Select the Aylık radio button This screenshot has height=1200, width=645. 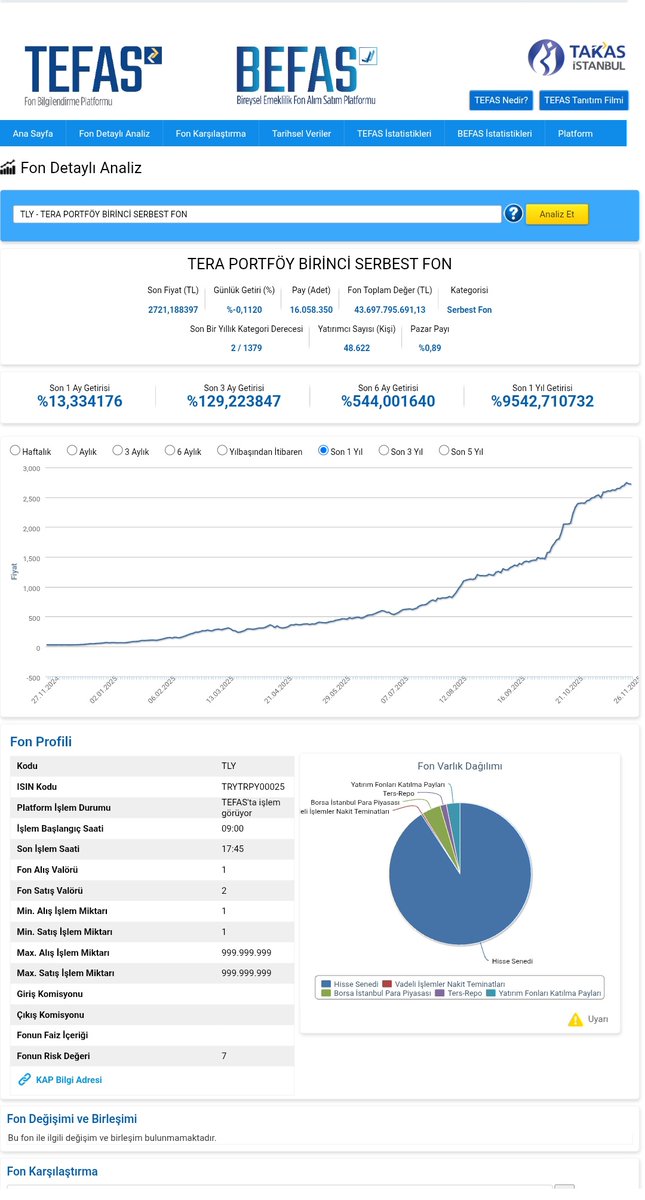(x=72, y=451)
